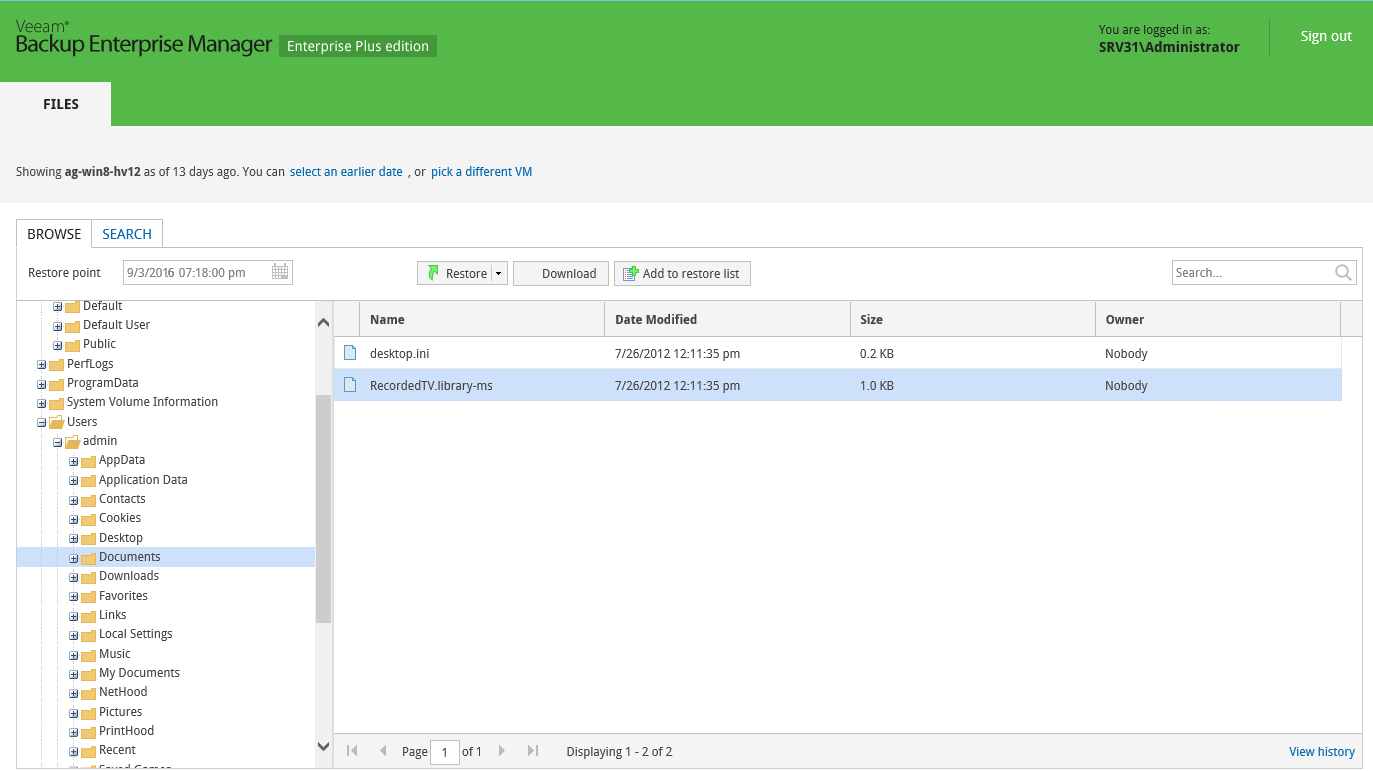The height and width of the screenshot is (771, 1373).
Task: Expand the Default User folder
Action: [58, 326]
